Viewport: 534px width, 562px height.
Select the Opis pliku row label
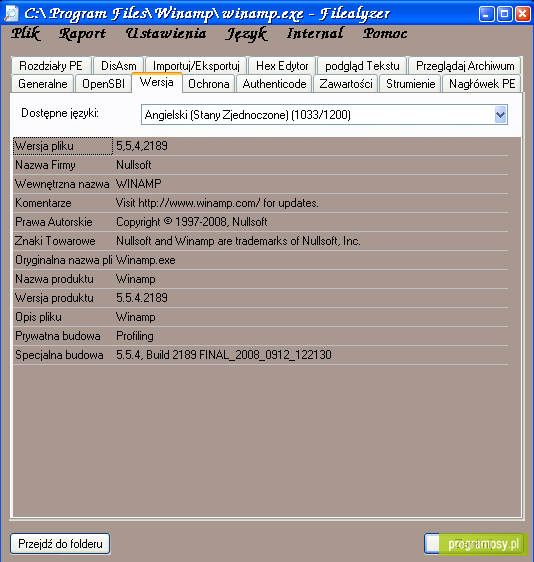38,317
